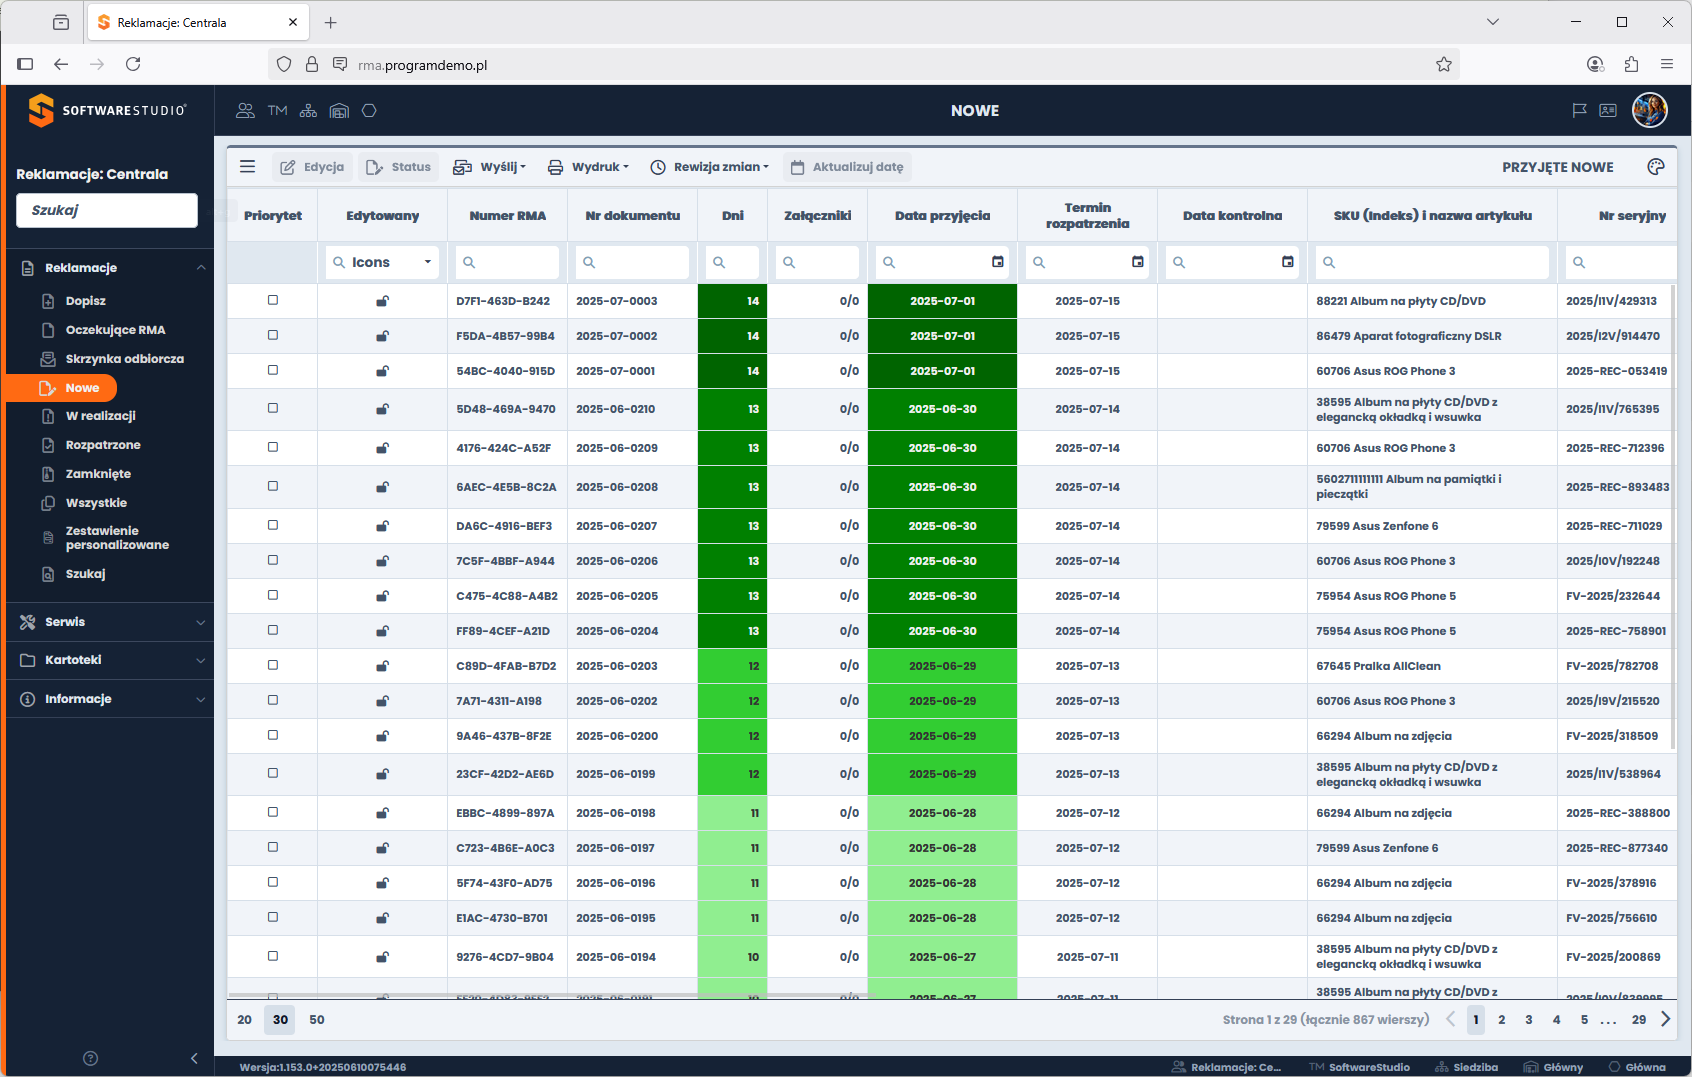Select the checkbox for row 54BC-4040-915D
Image resolution: width=1692 pixels, height=1077 pixels.
pyautogui.click(x=273, y=371)
